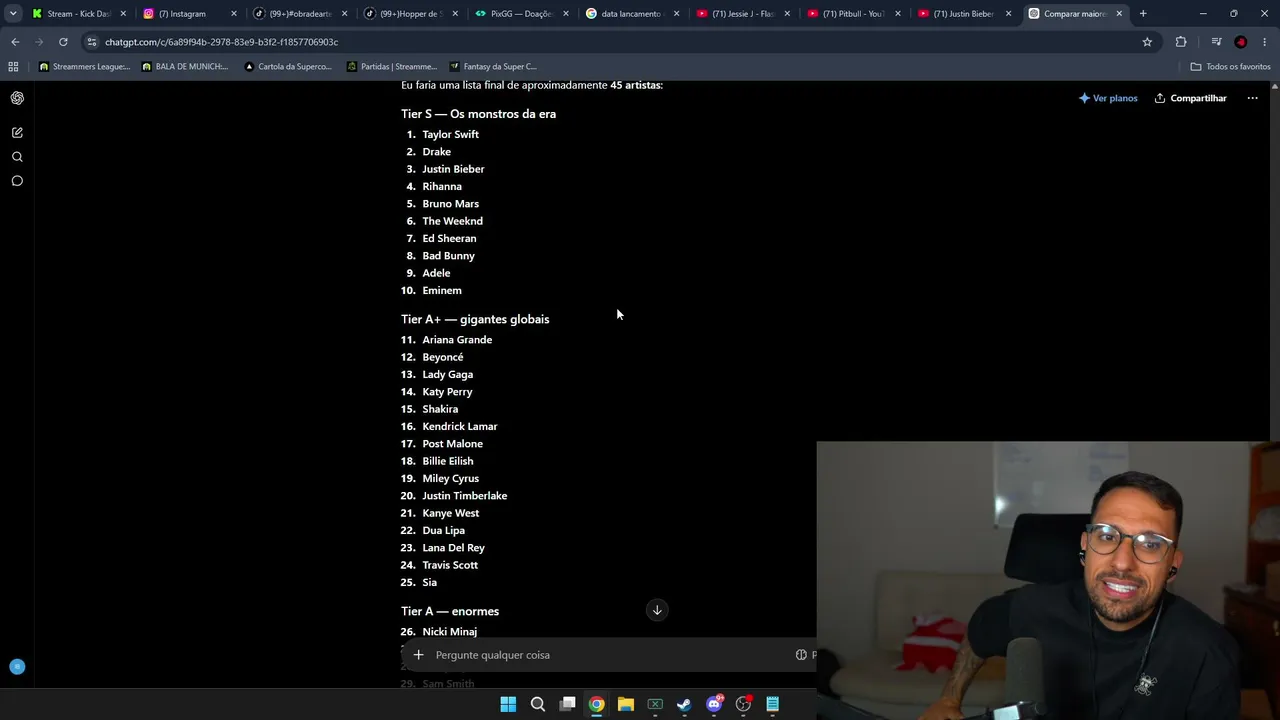
Task: Open Task View on the taskbar
Action: click(567, 704)
